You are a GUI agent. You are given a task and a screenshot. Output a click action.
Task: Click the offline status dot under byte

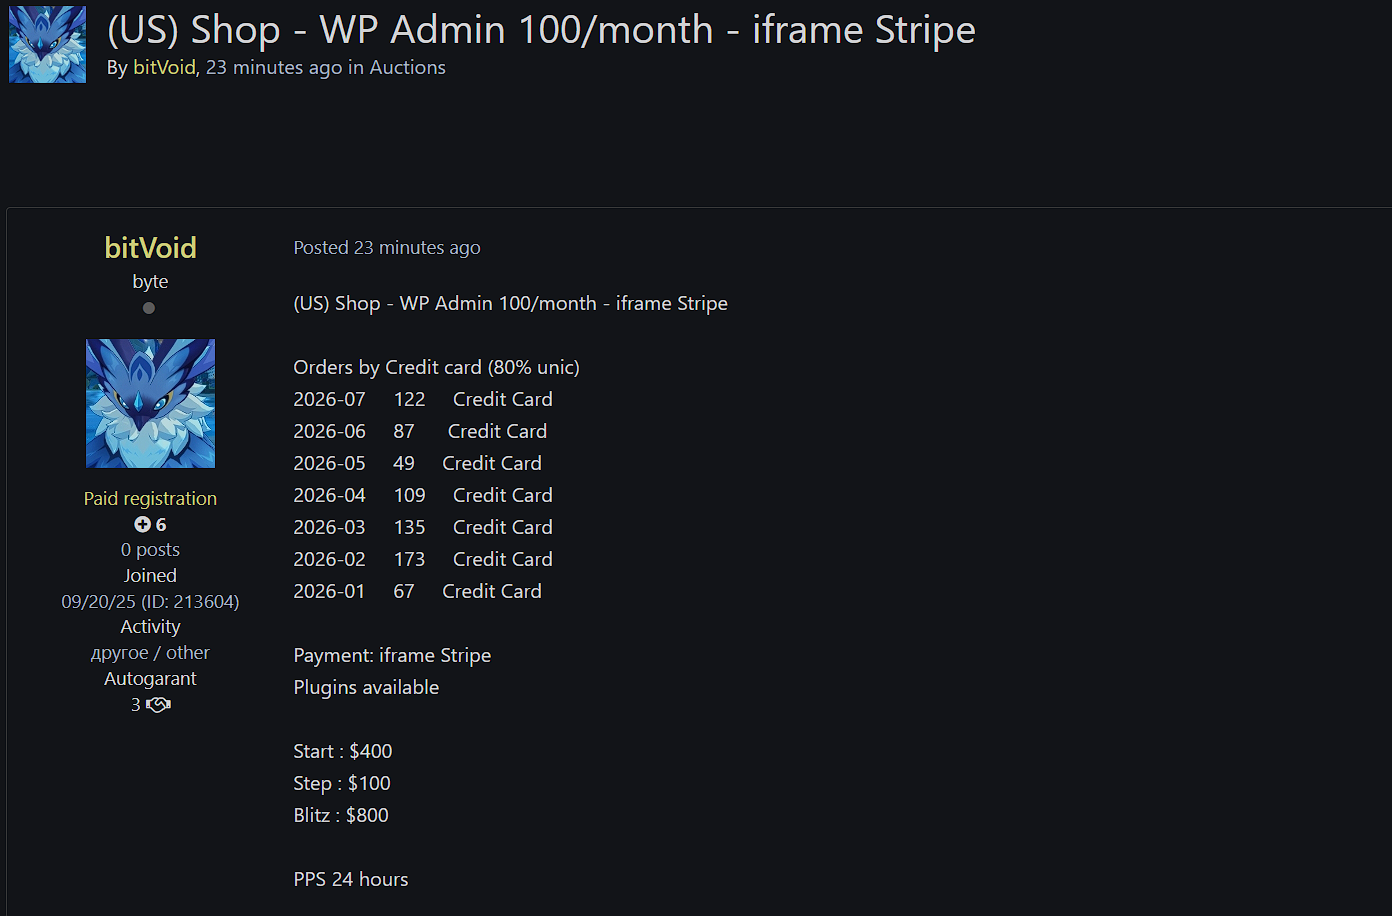149,308
